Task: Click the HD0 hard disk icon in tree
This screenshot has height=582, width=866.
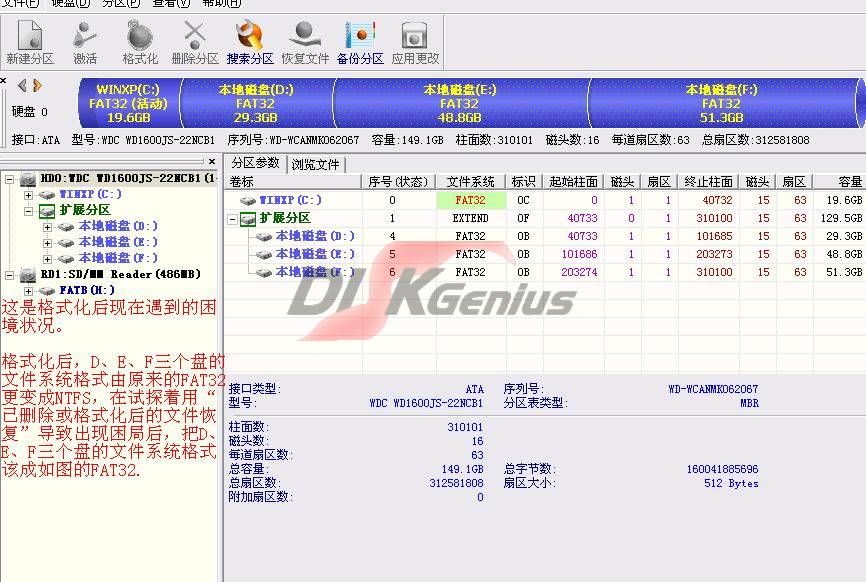Action: click(28, 179)
